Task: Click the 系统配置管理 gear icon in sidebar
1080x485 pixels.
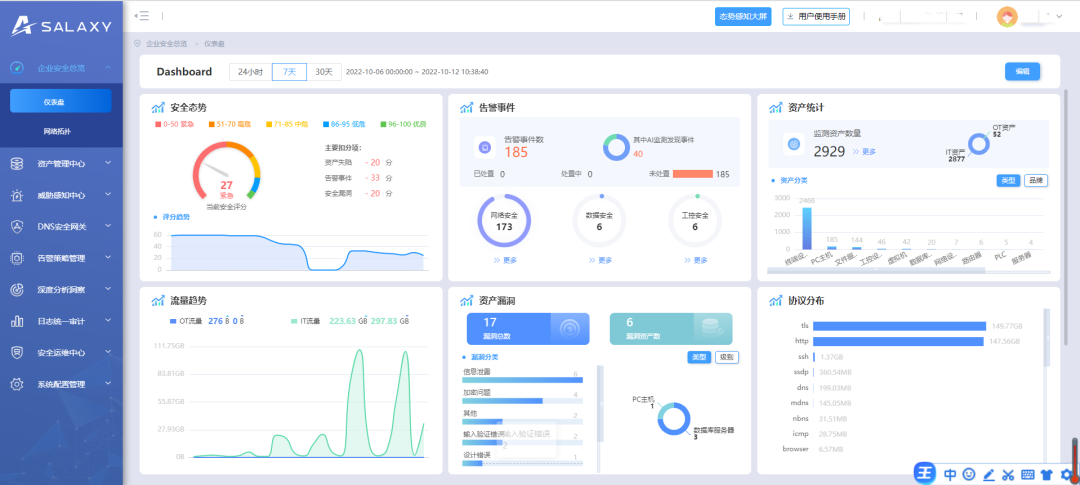Action: click(x=16, y=384)
